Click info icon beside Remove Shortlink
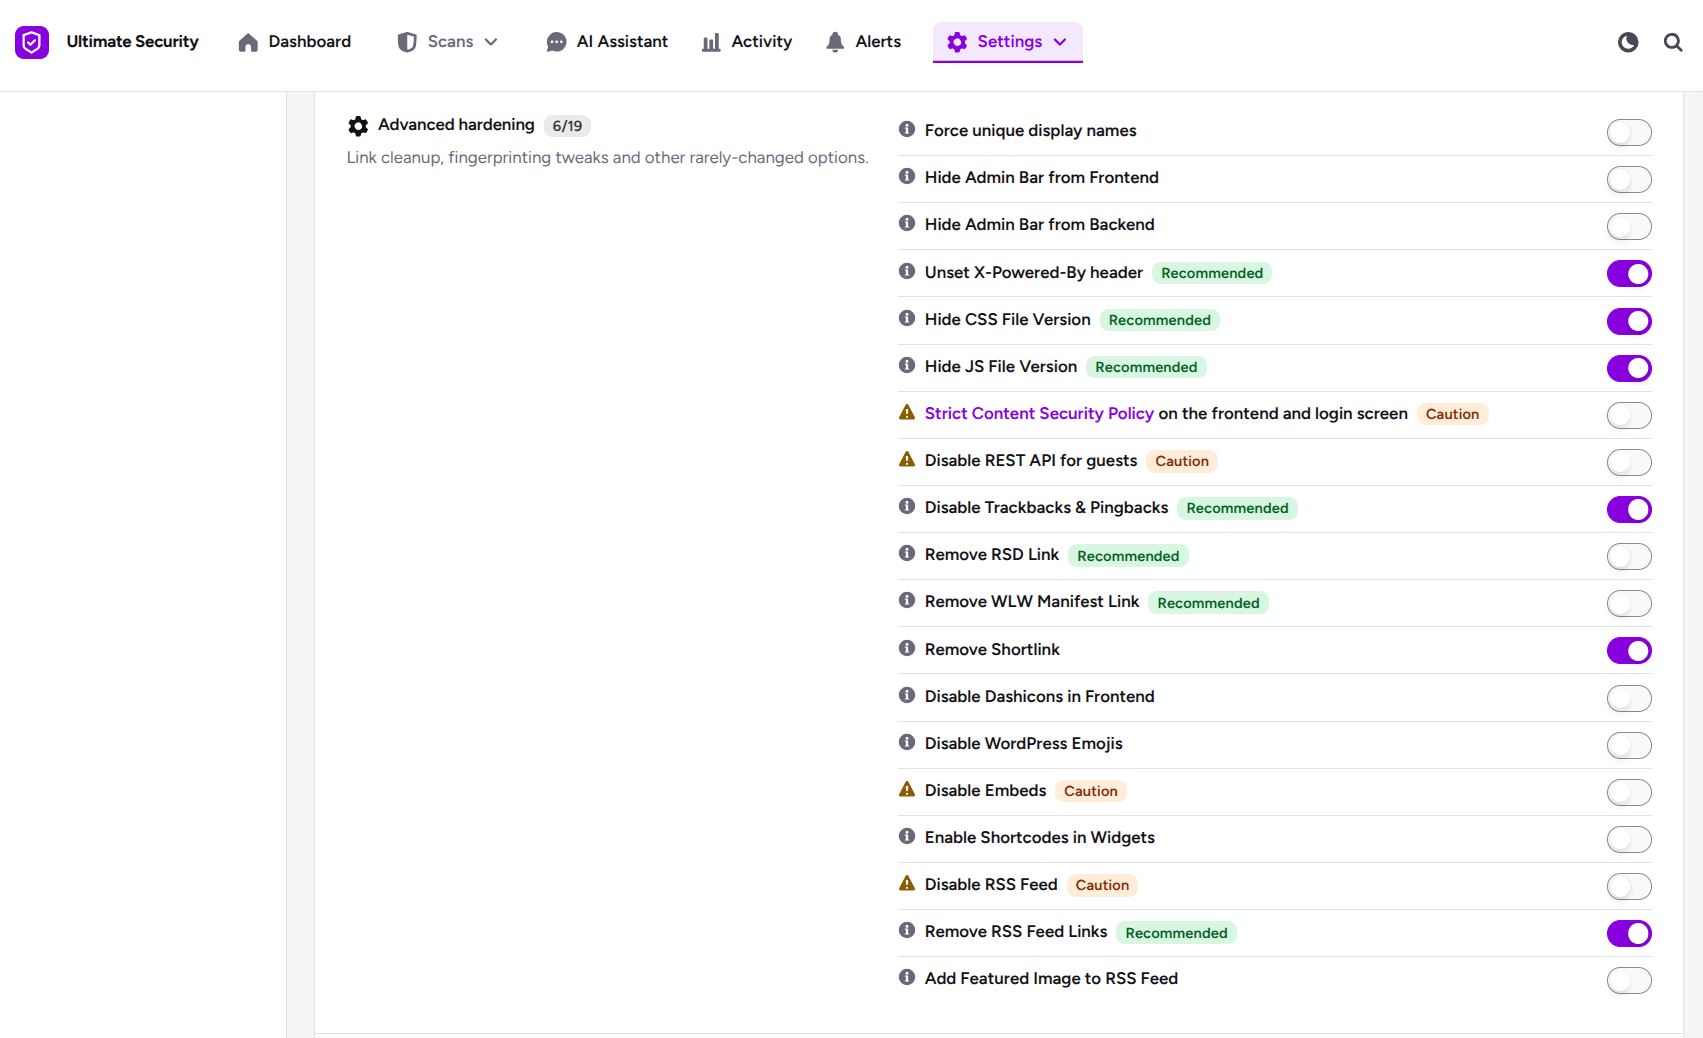This screenshot has height=1038, width=1703. pos(907,648)
